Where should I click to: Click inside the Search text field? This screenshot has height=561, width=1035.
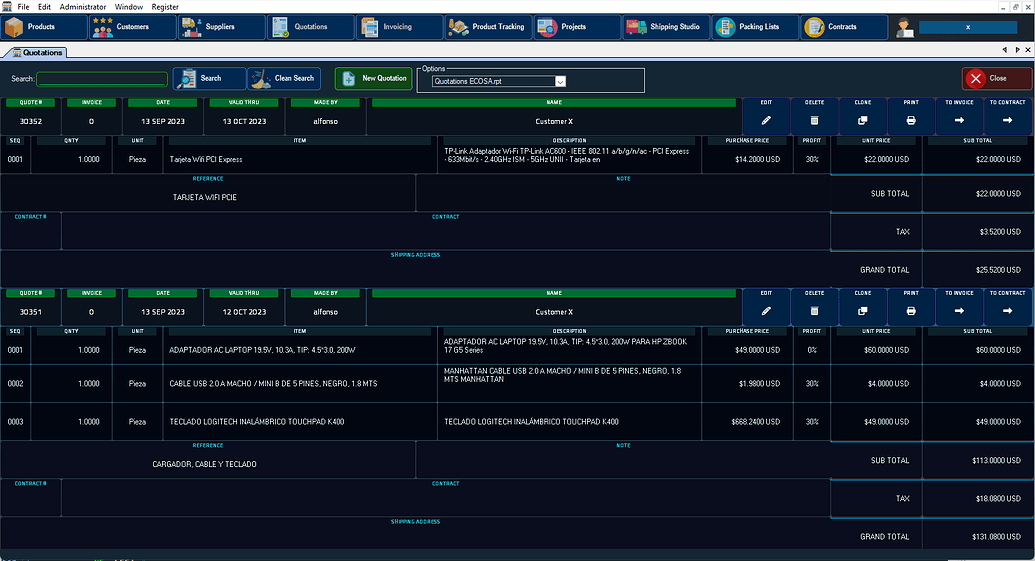click(102, 79)
